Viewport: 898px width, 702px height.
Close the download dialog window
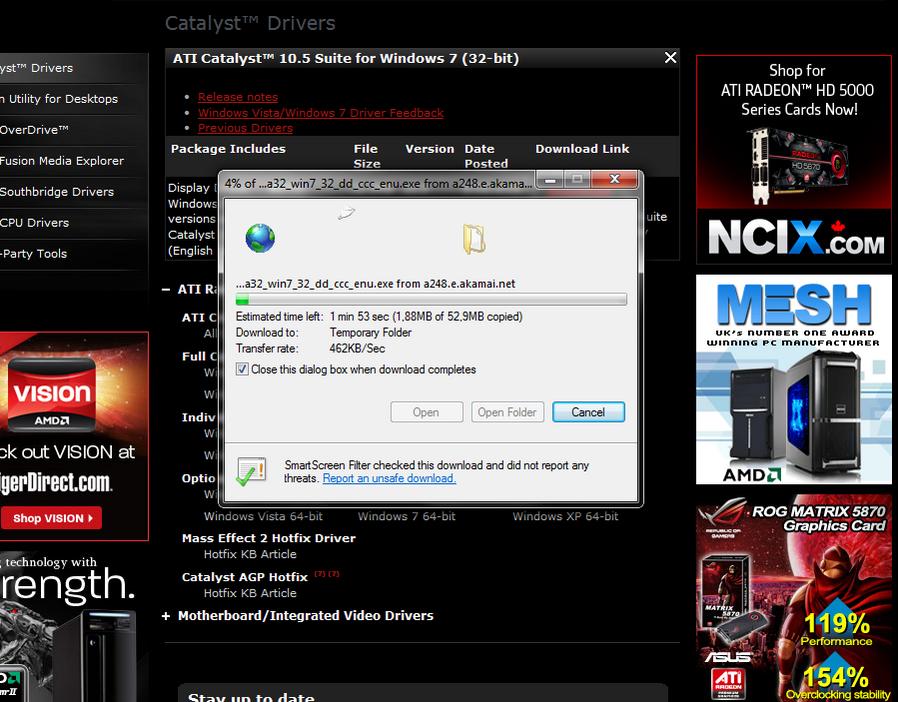[615, 179]
